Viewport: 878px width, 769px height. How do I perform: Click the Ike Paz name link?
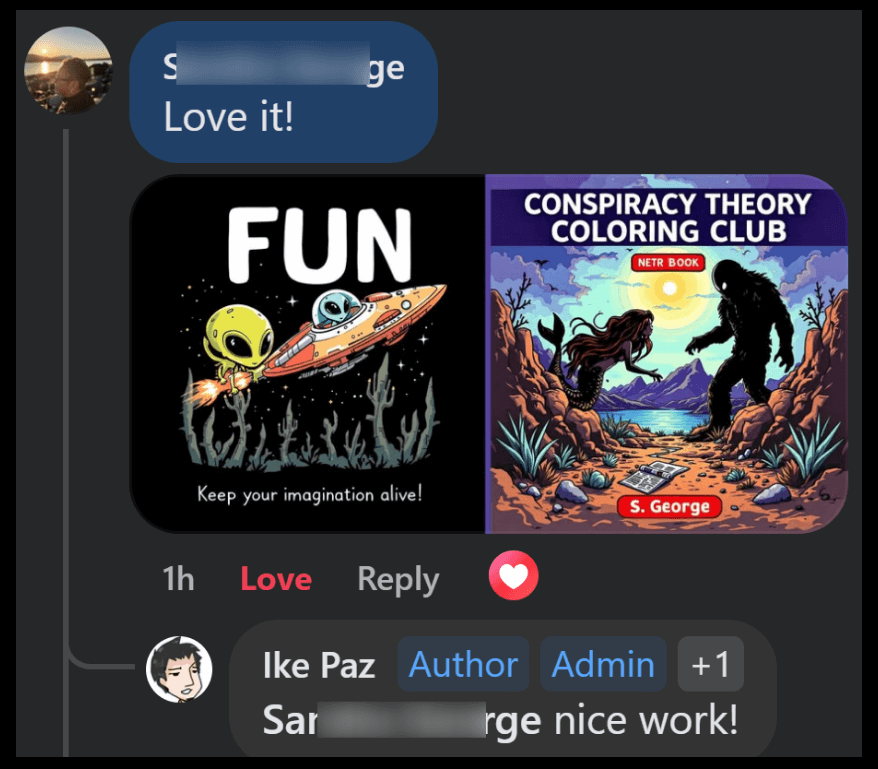click(319, 665)
